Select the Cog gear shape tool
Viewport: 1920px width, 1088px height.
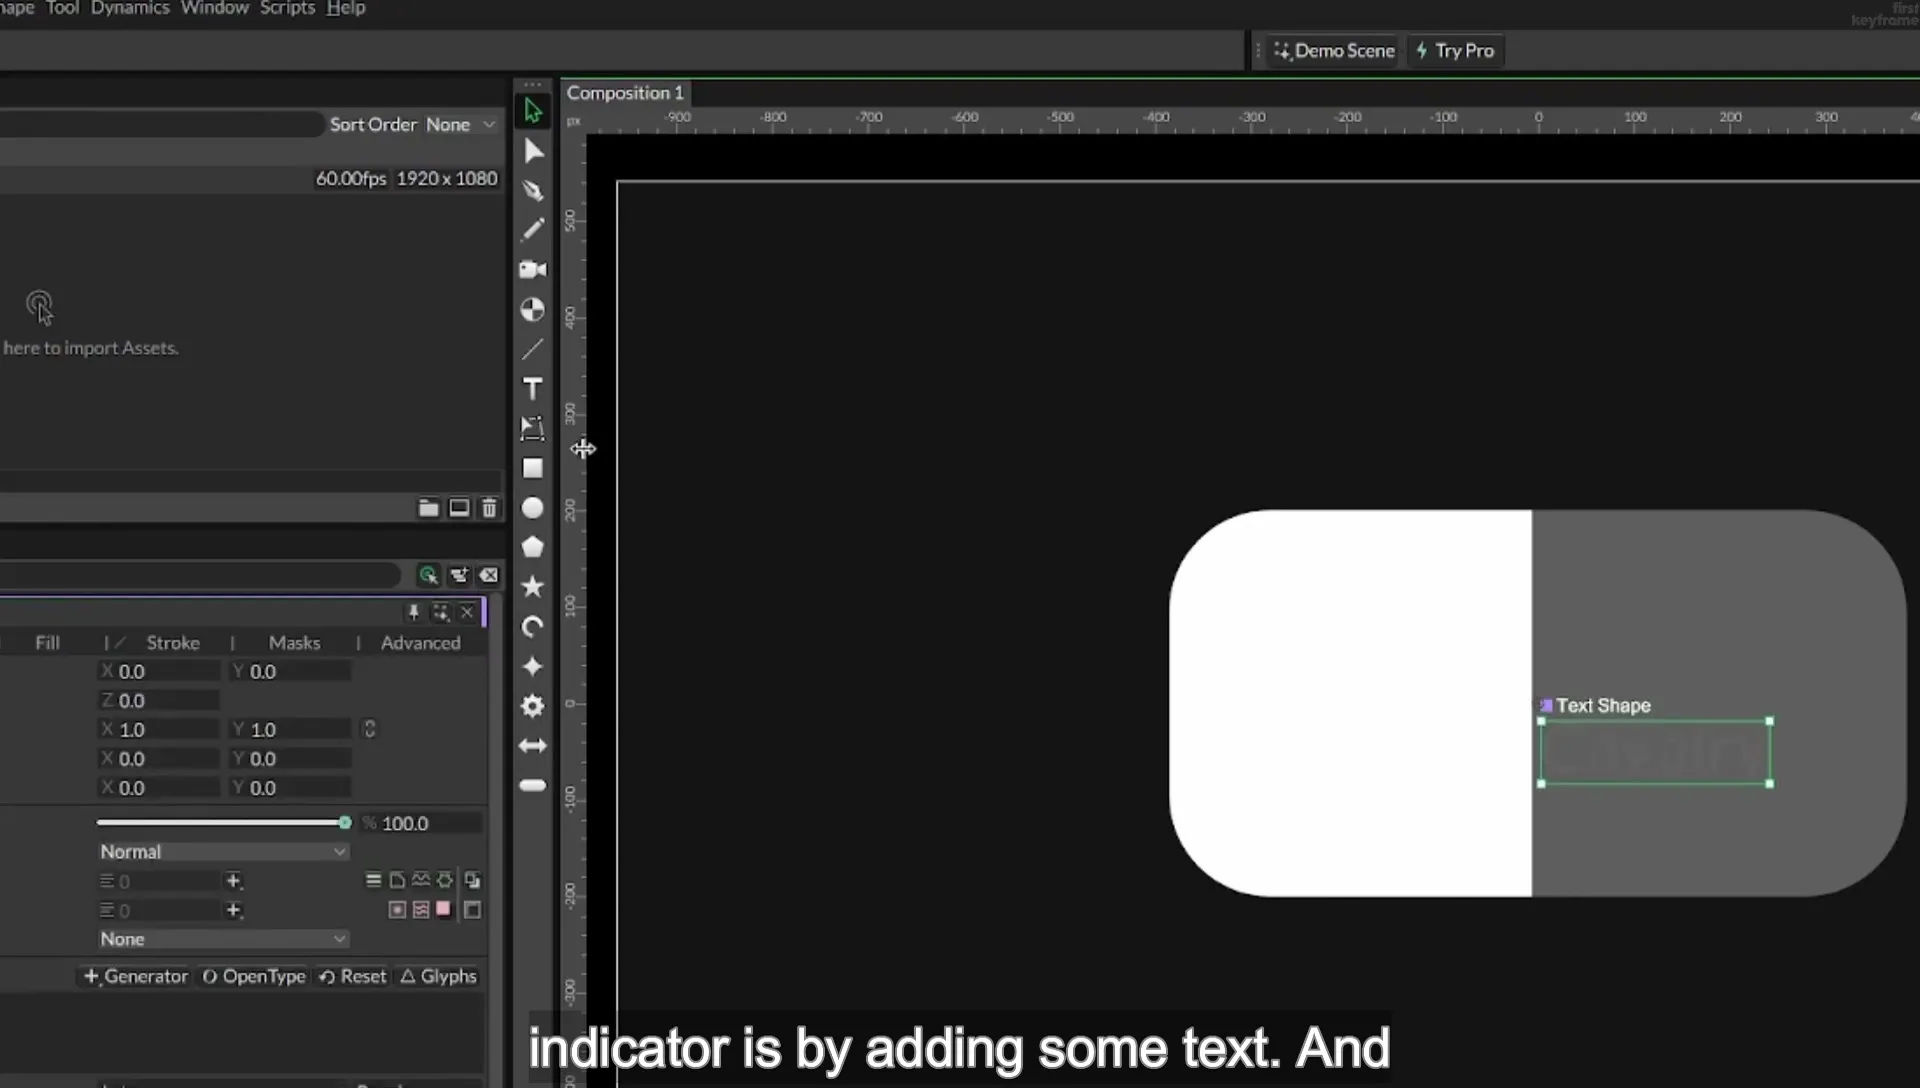533,706
